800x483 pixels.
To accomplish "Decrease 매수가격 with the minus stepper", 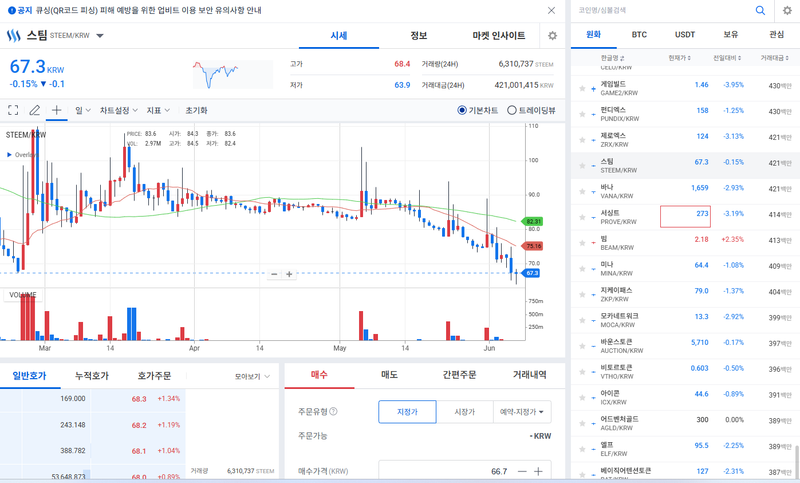I will [x=522, y=471].
